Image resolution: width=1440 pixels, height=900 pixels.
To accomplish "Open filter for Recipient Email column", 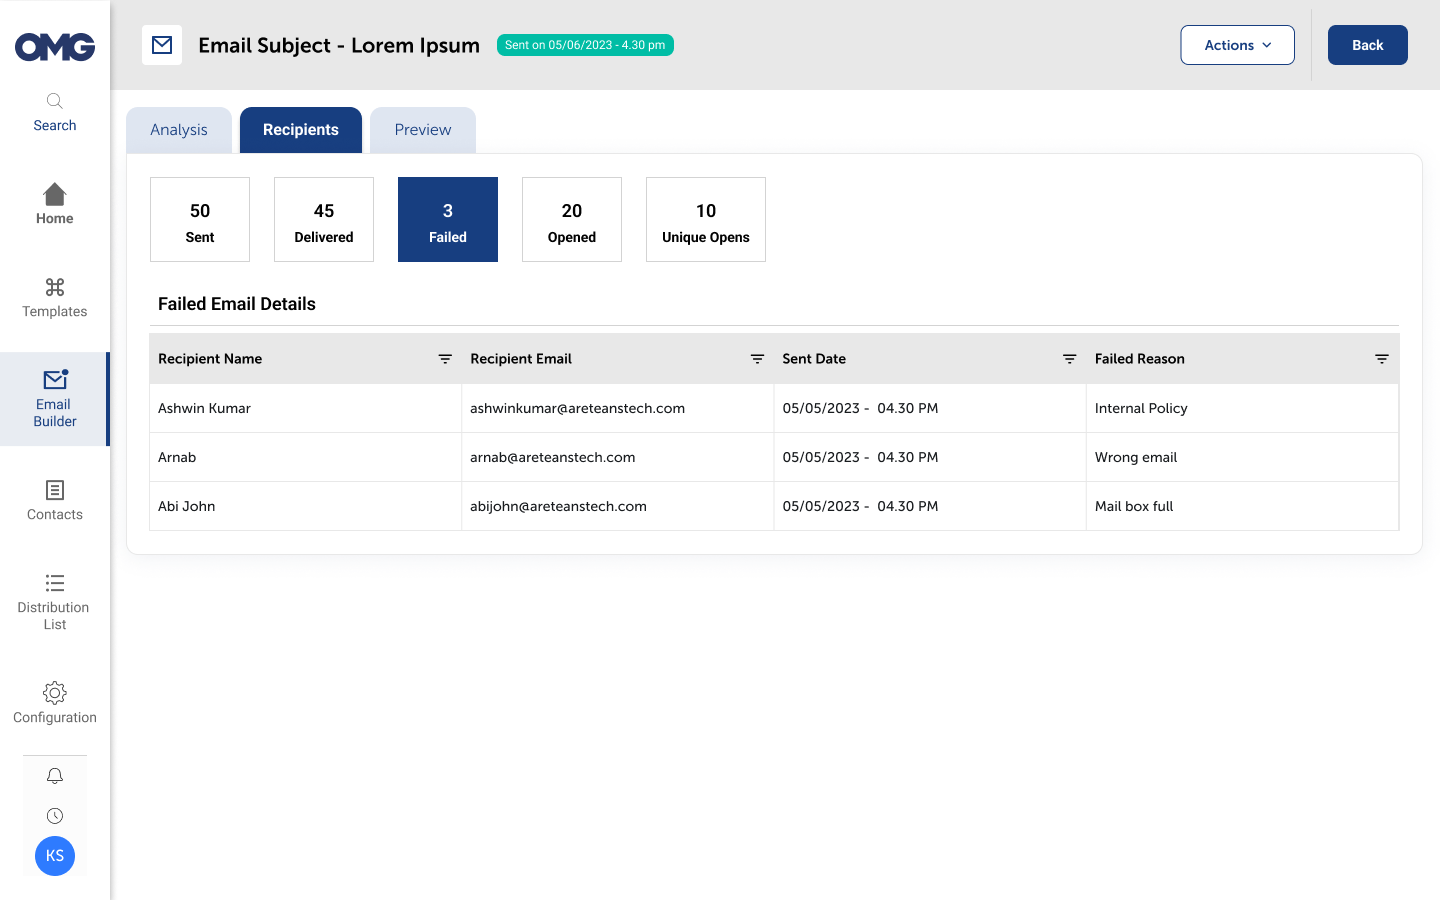I will tap(757, 359).
